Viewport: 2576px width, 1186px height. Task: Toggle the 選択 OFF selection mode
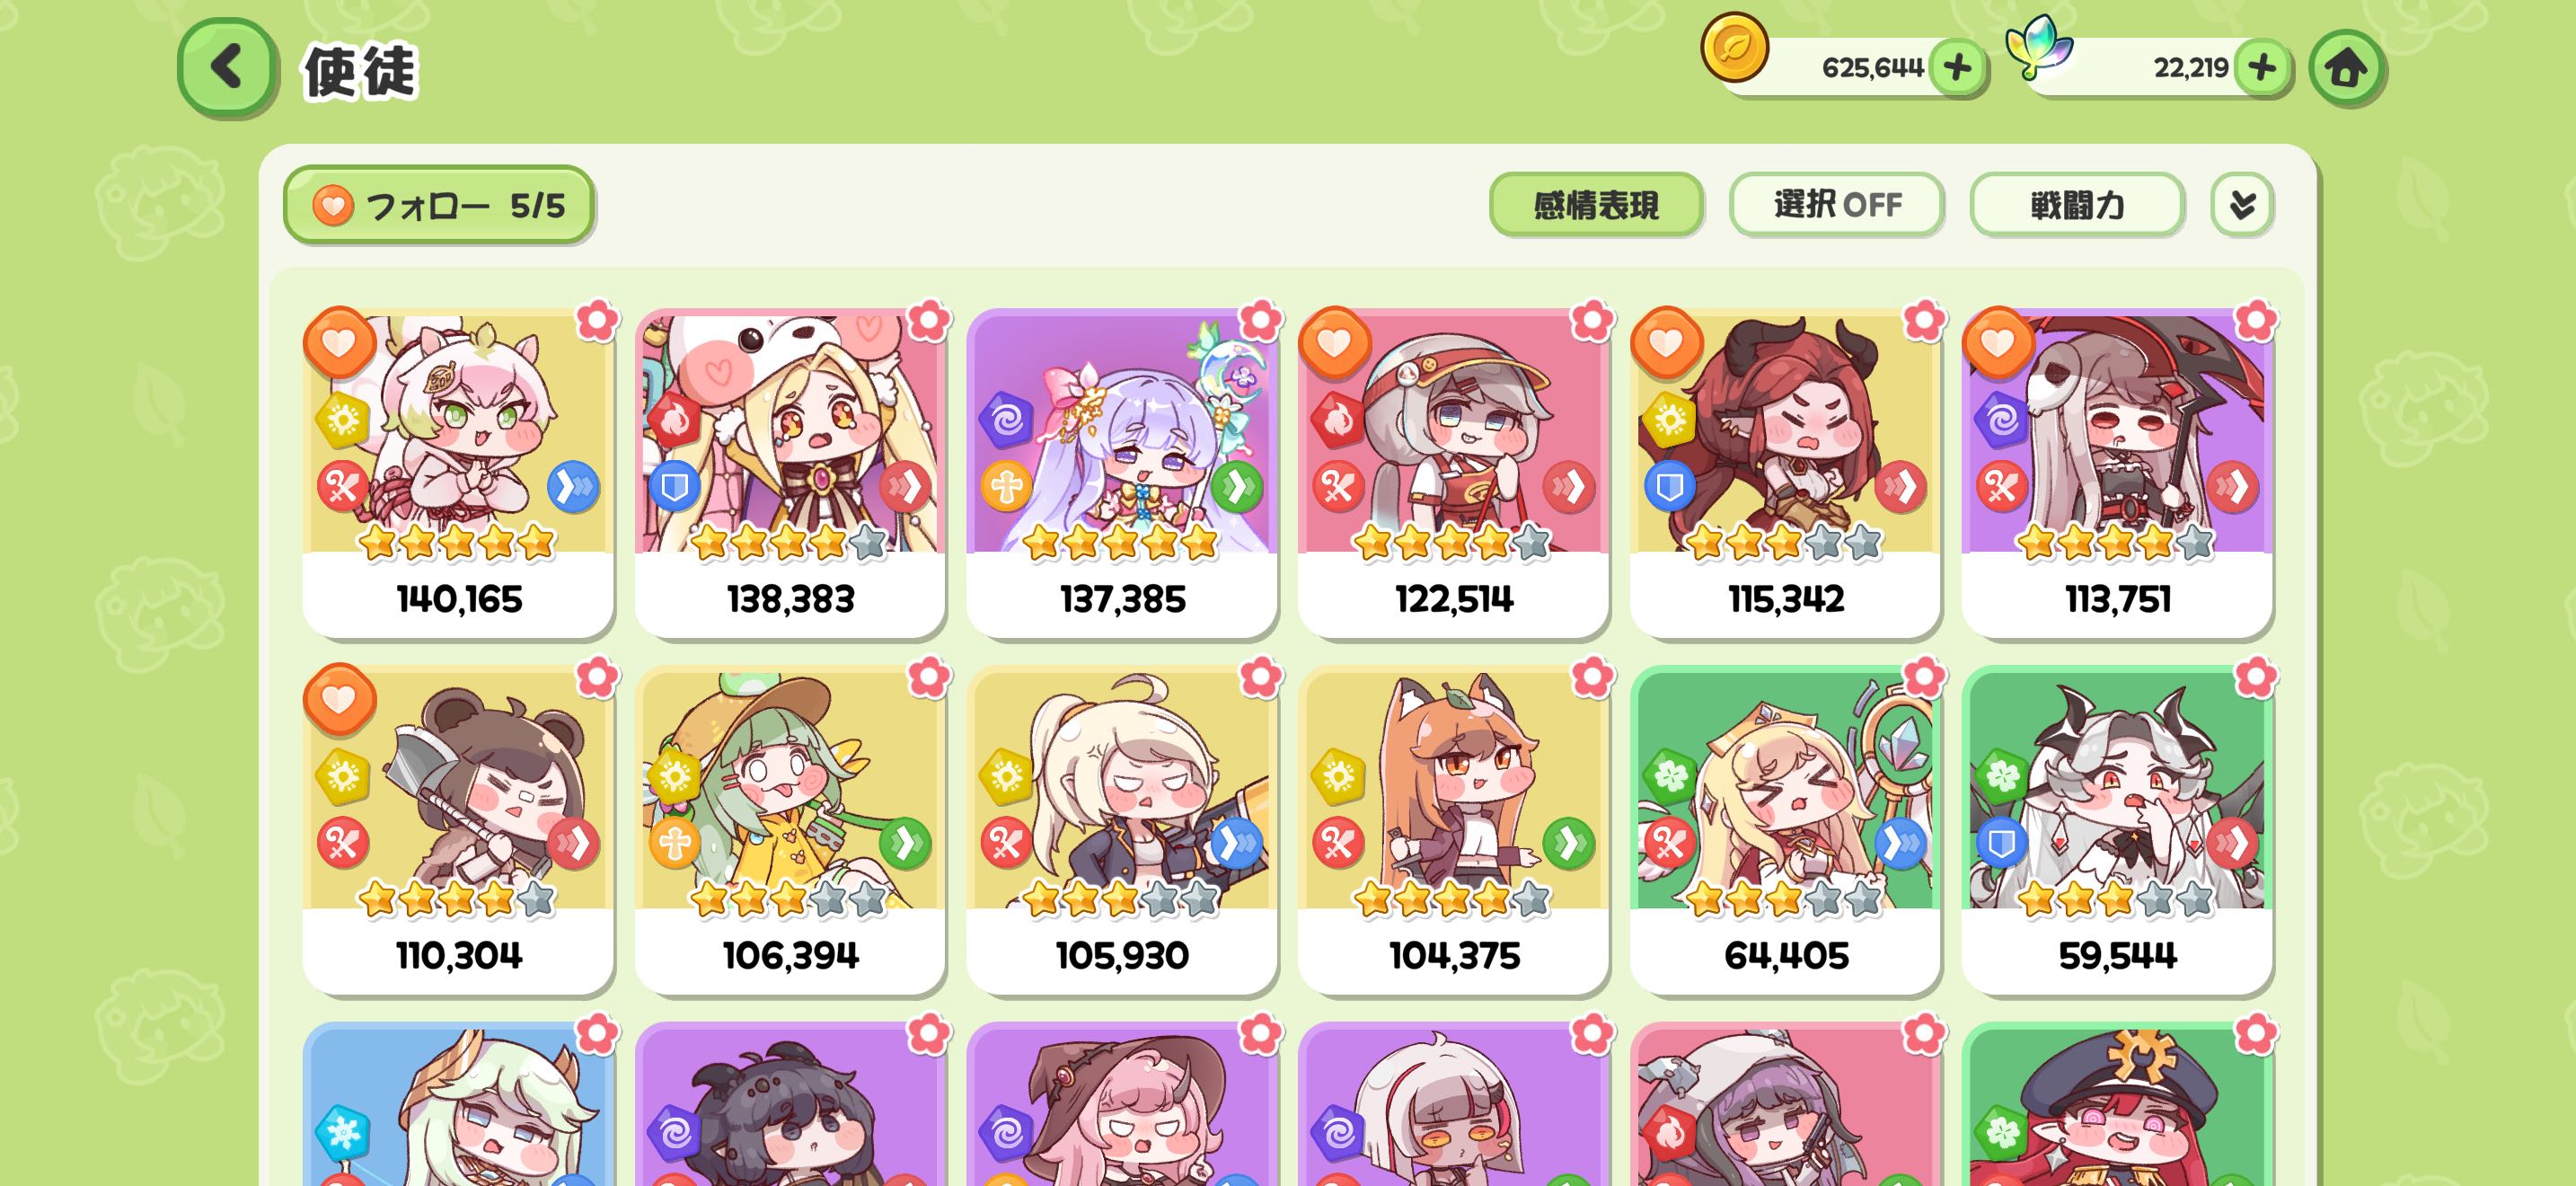click(1836, 205)
